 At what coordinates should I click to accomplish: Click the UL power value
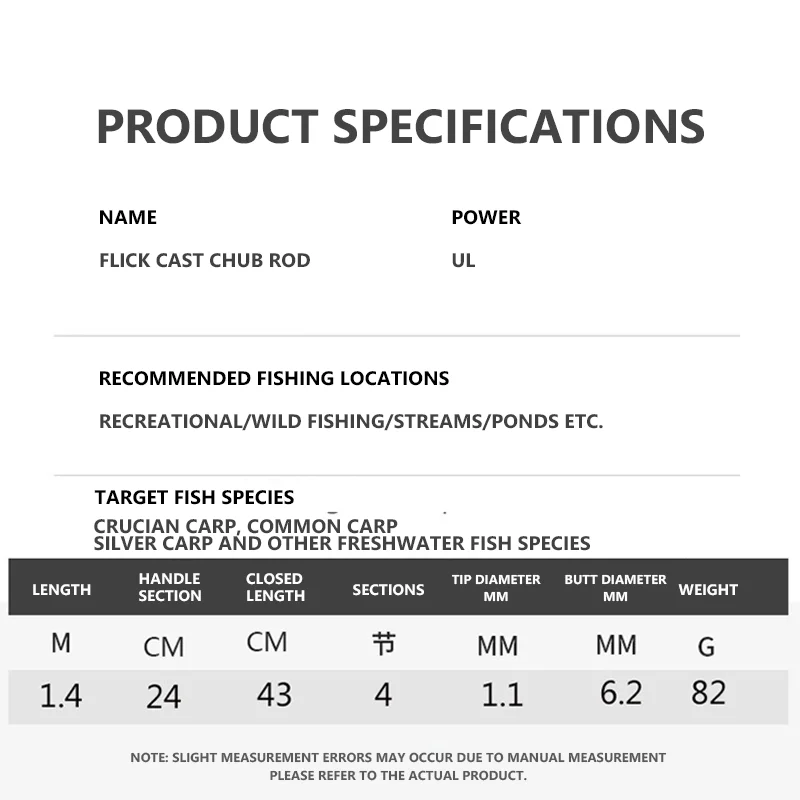463,260
